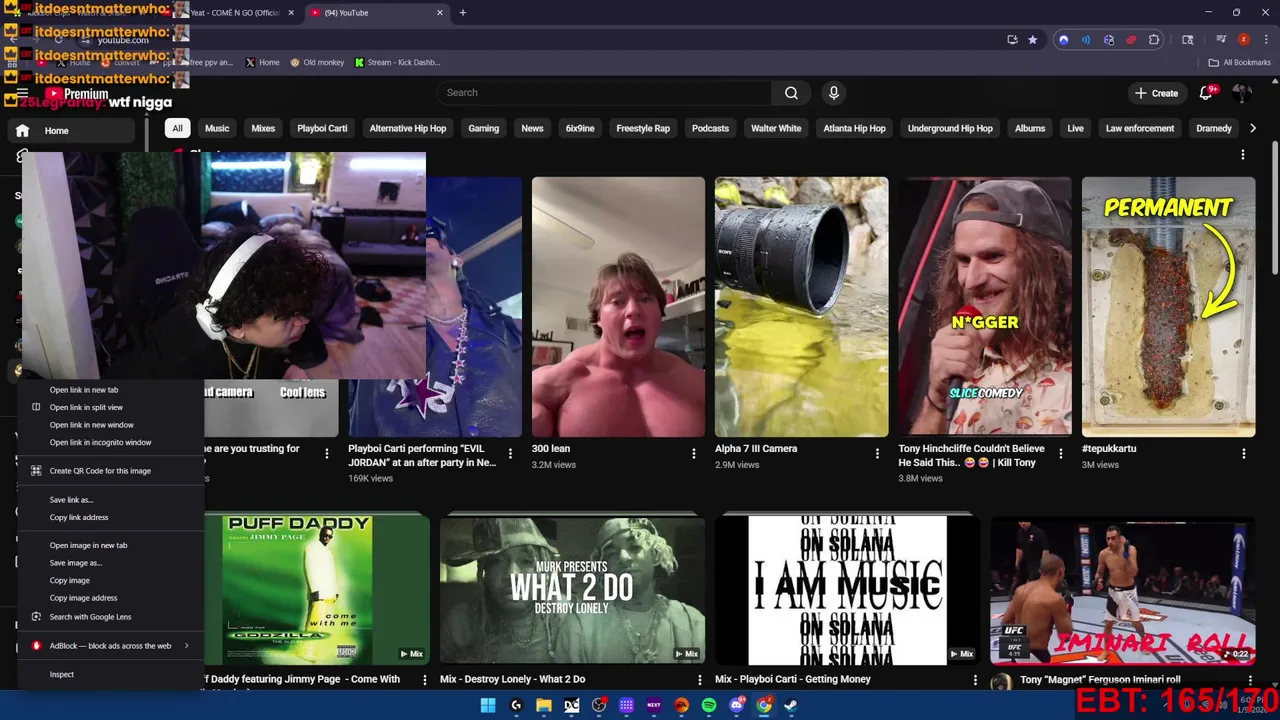
Task: Open the 300 lean short thumbnail
Action: pos(618,307)
